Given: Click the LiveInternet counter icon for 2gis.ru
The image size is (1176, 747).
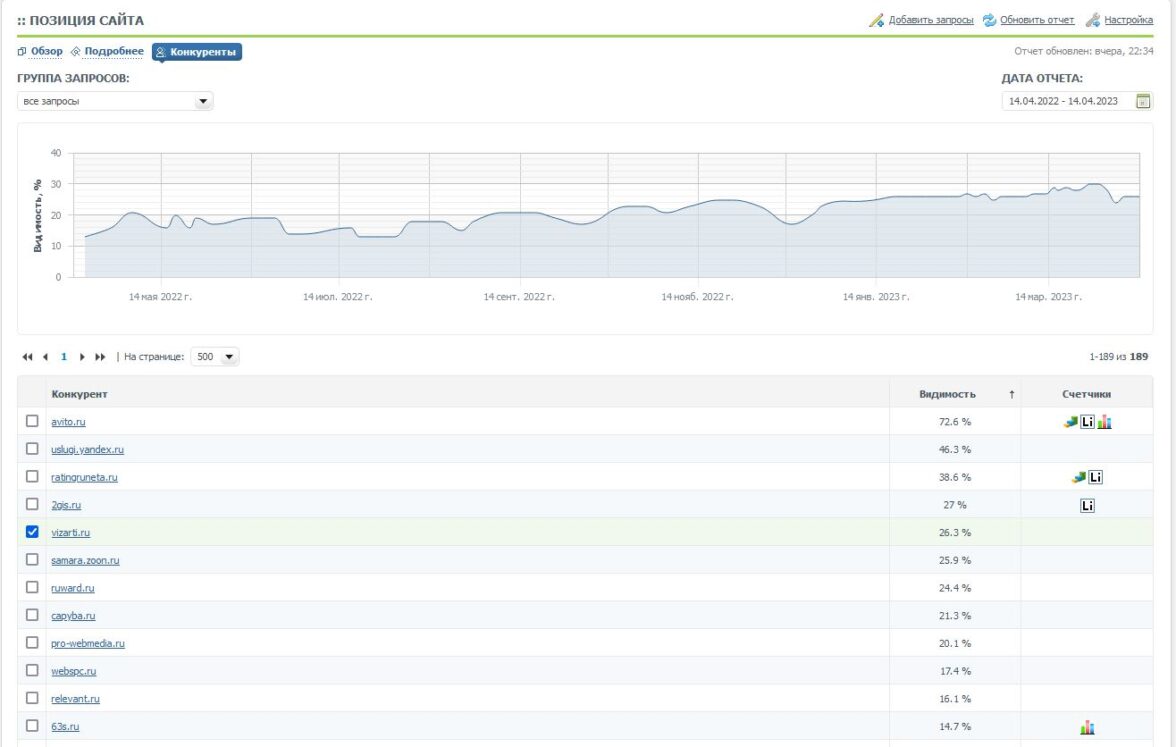Looking at the screenshot, I should (1087, 506).
